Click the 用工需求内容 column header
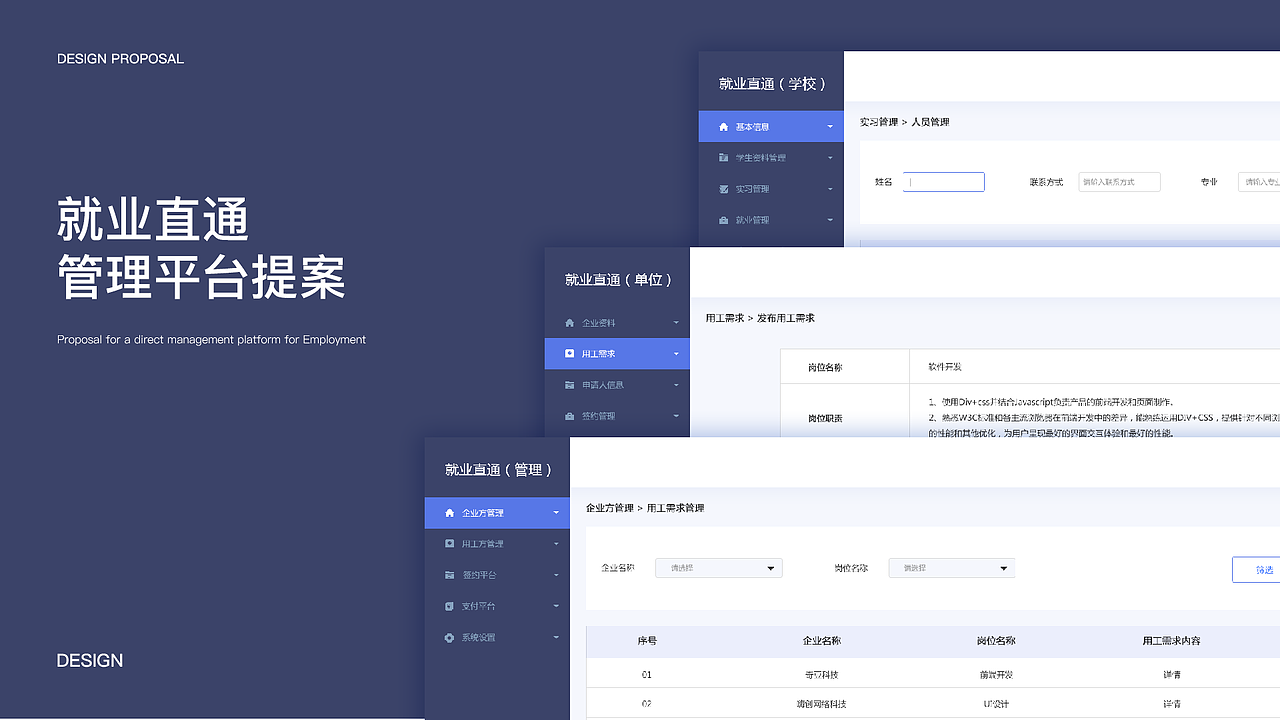 (1172, 641)
